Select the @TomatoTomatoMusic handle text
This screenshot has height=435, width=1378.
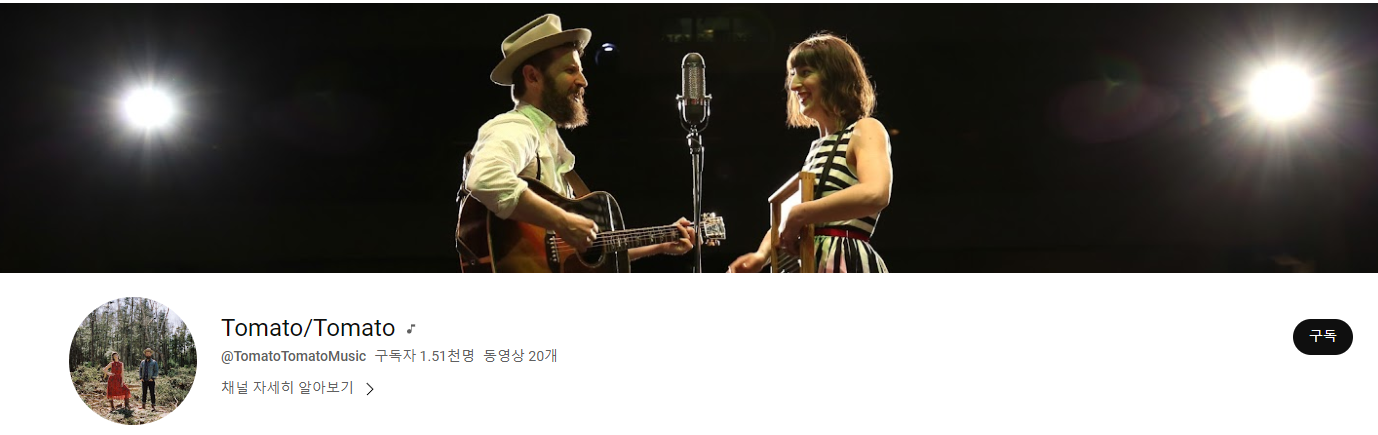click(294, 356)
